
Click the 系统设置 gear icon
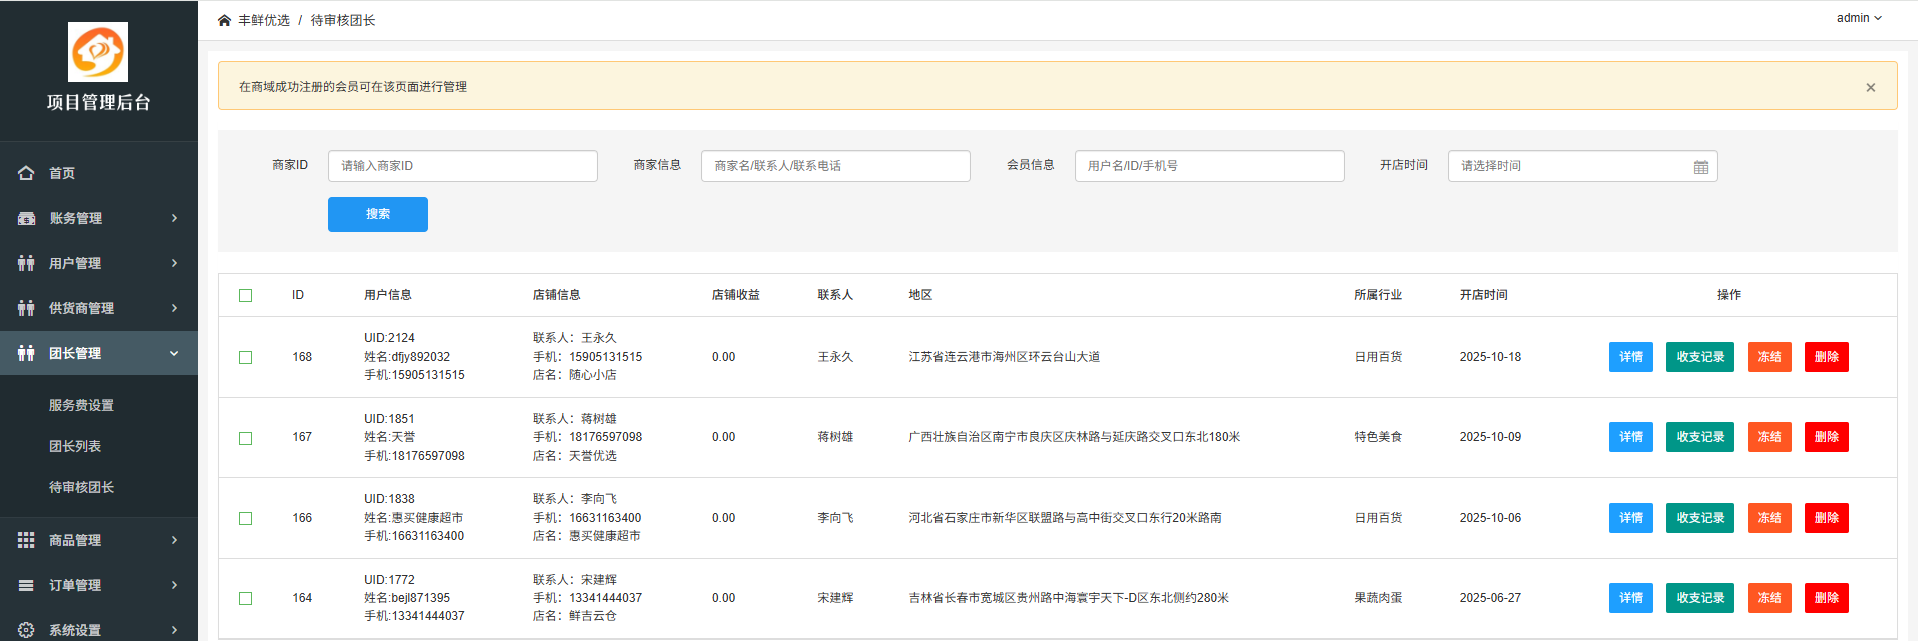(x=26, y=630)
